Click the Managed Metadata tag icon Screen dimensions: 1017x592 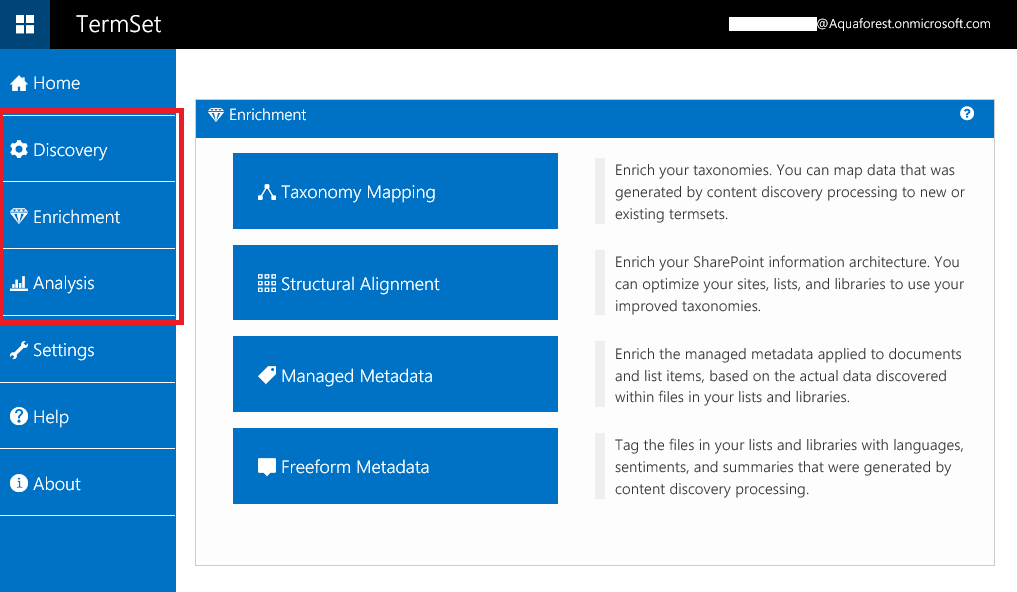266,375
